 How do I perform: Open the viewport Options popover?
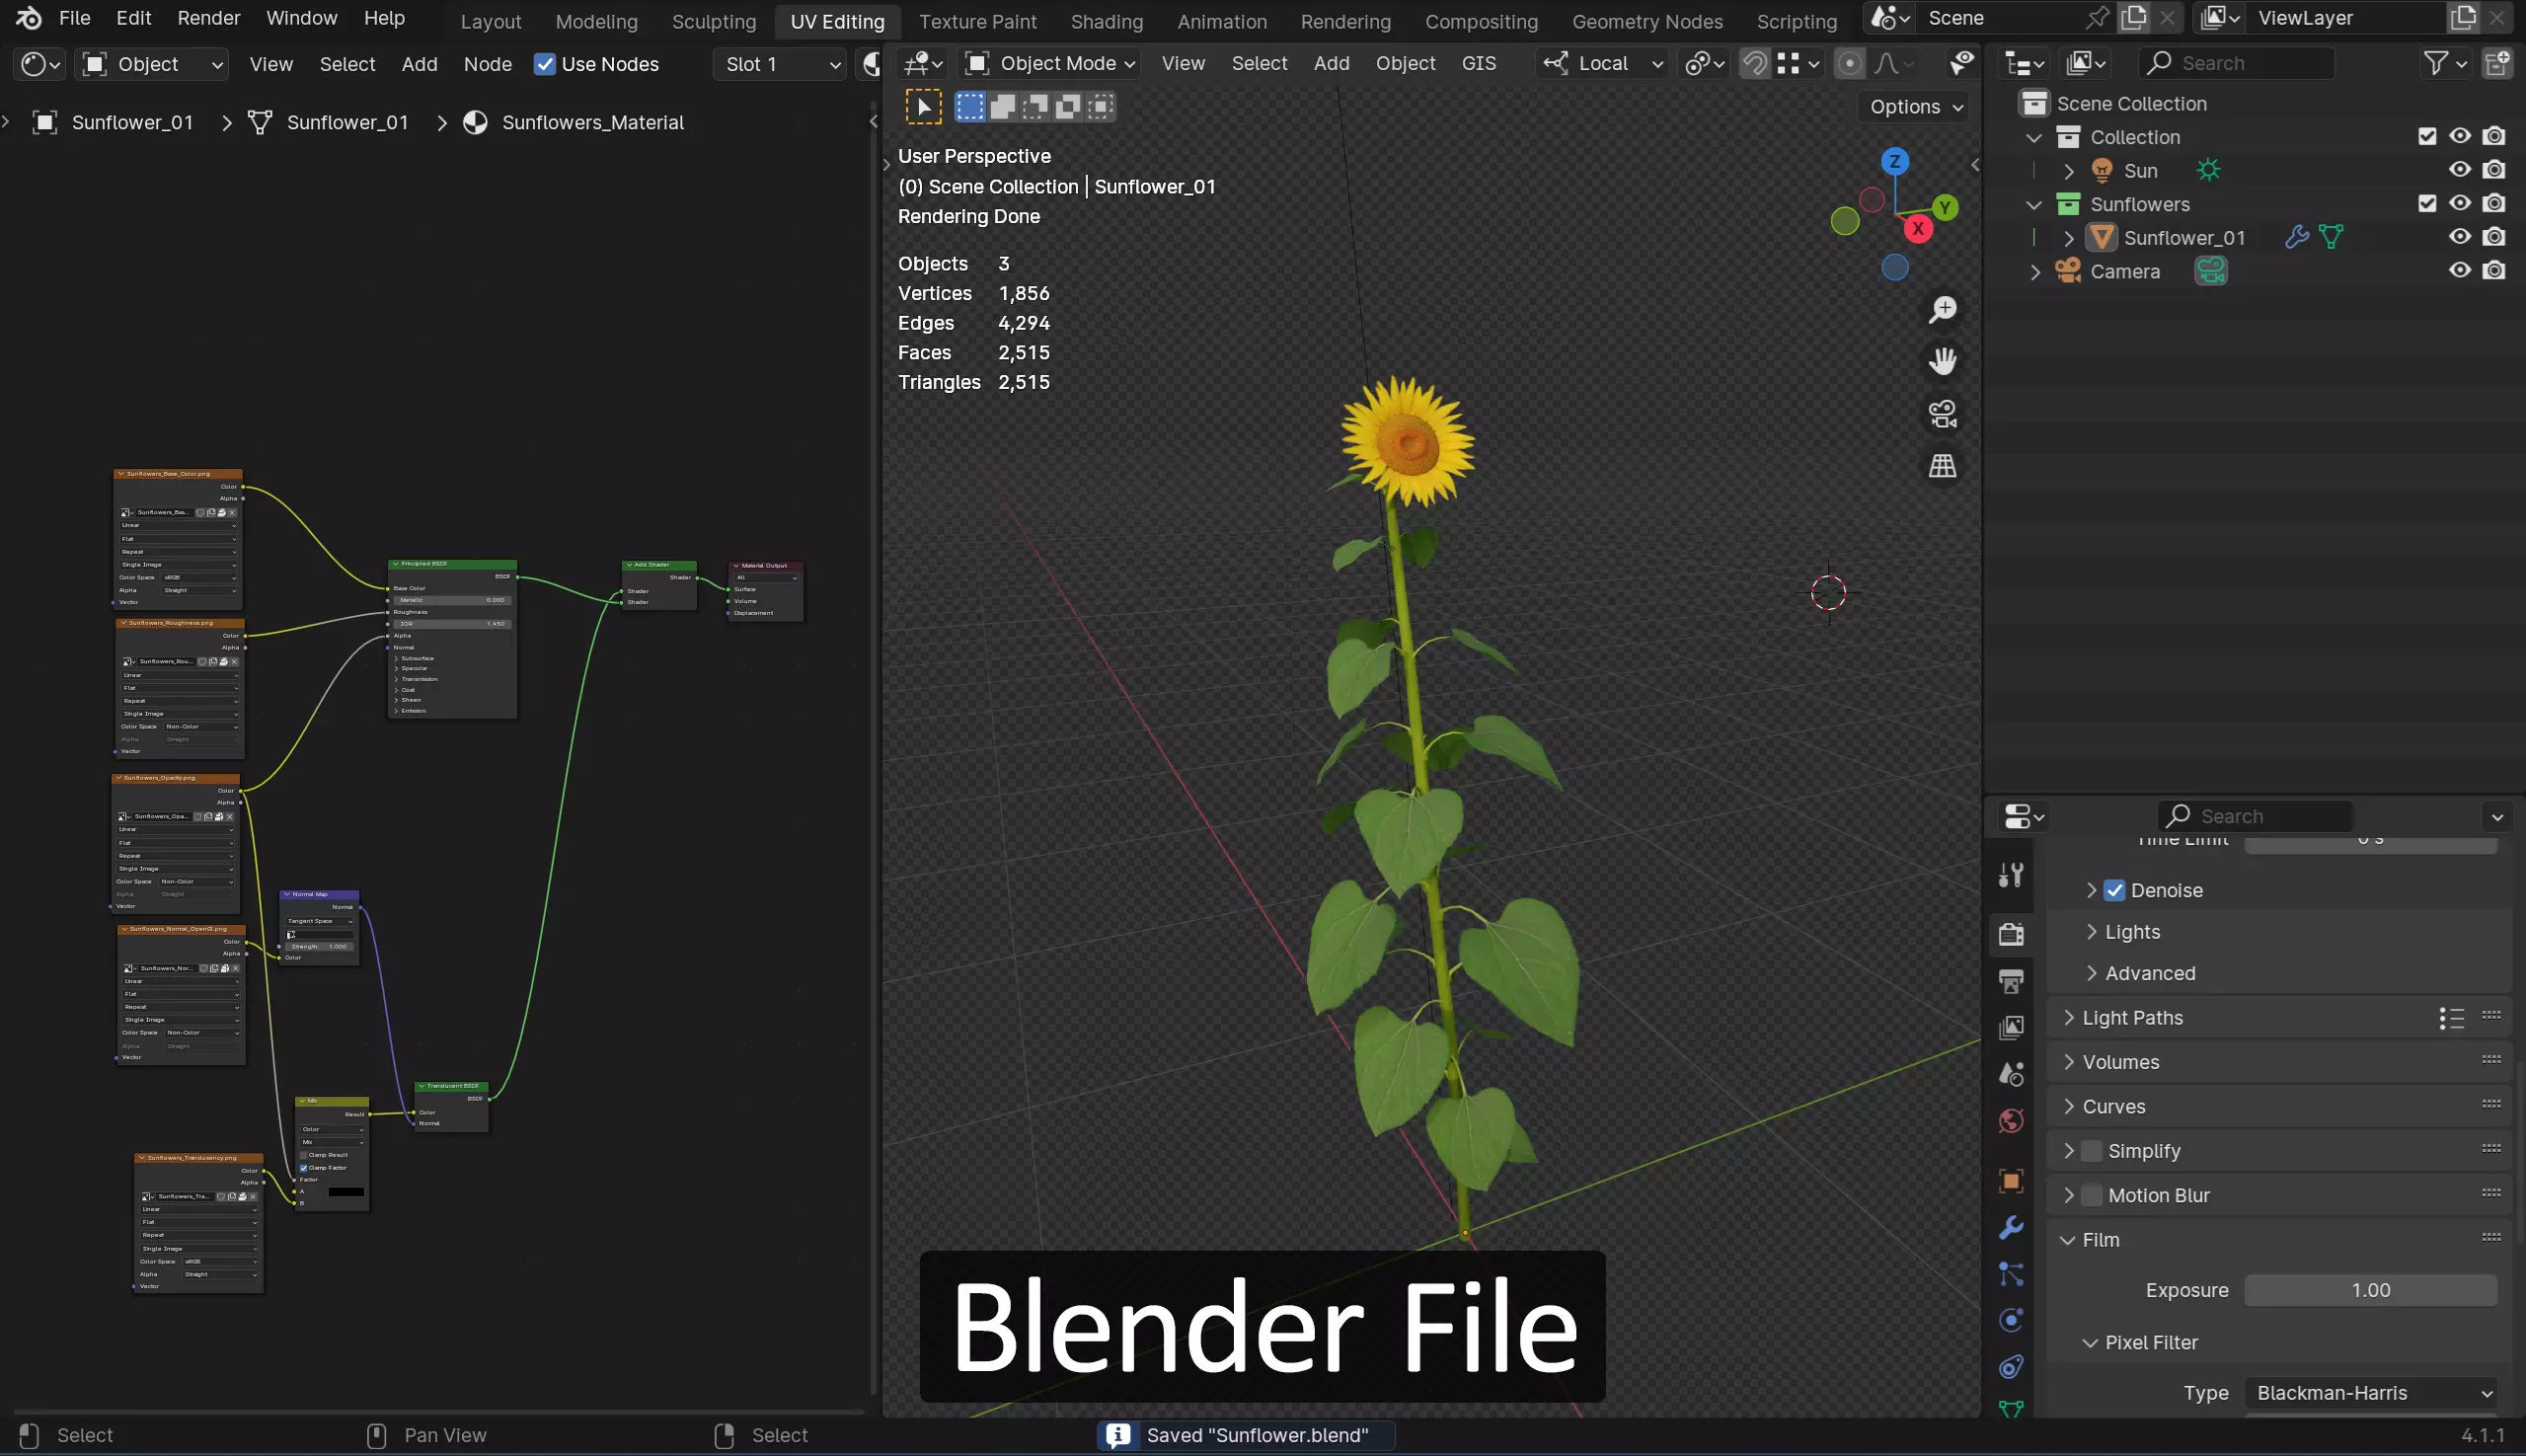click(1917, 107)
